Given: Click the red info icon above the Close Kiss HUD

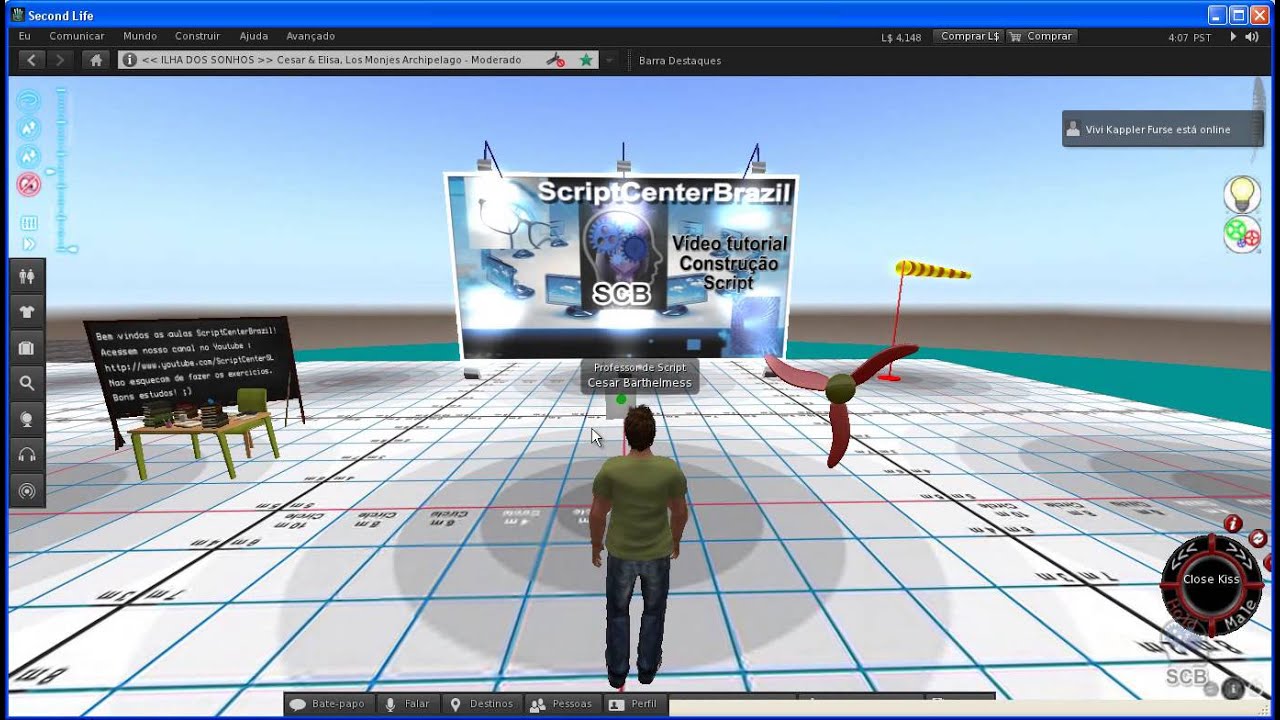Looking at the screenshot, I should point(1233,524).
